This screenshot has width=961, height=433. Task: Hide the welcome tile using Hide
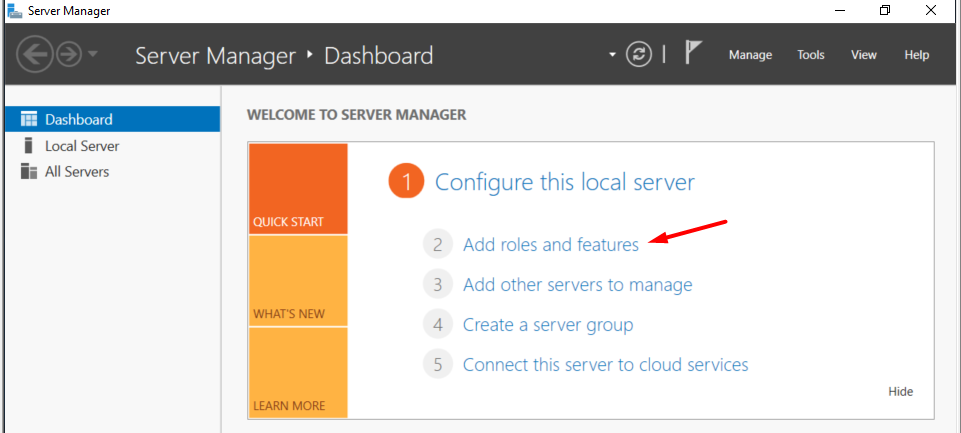point(900,391)
